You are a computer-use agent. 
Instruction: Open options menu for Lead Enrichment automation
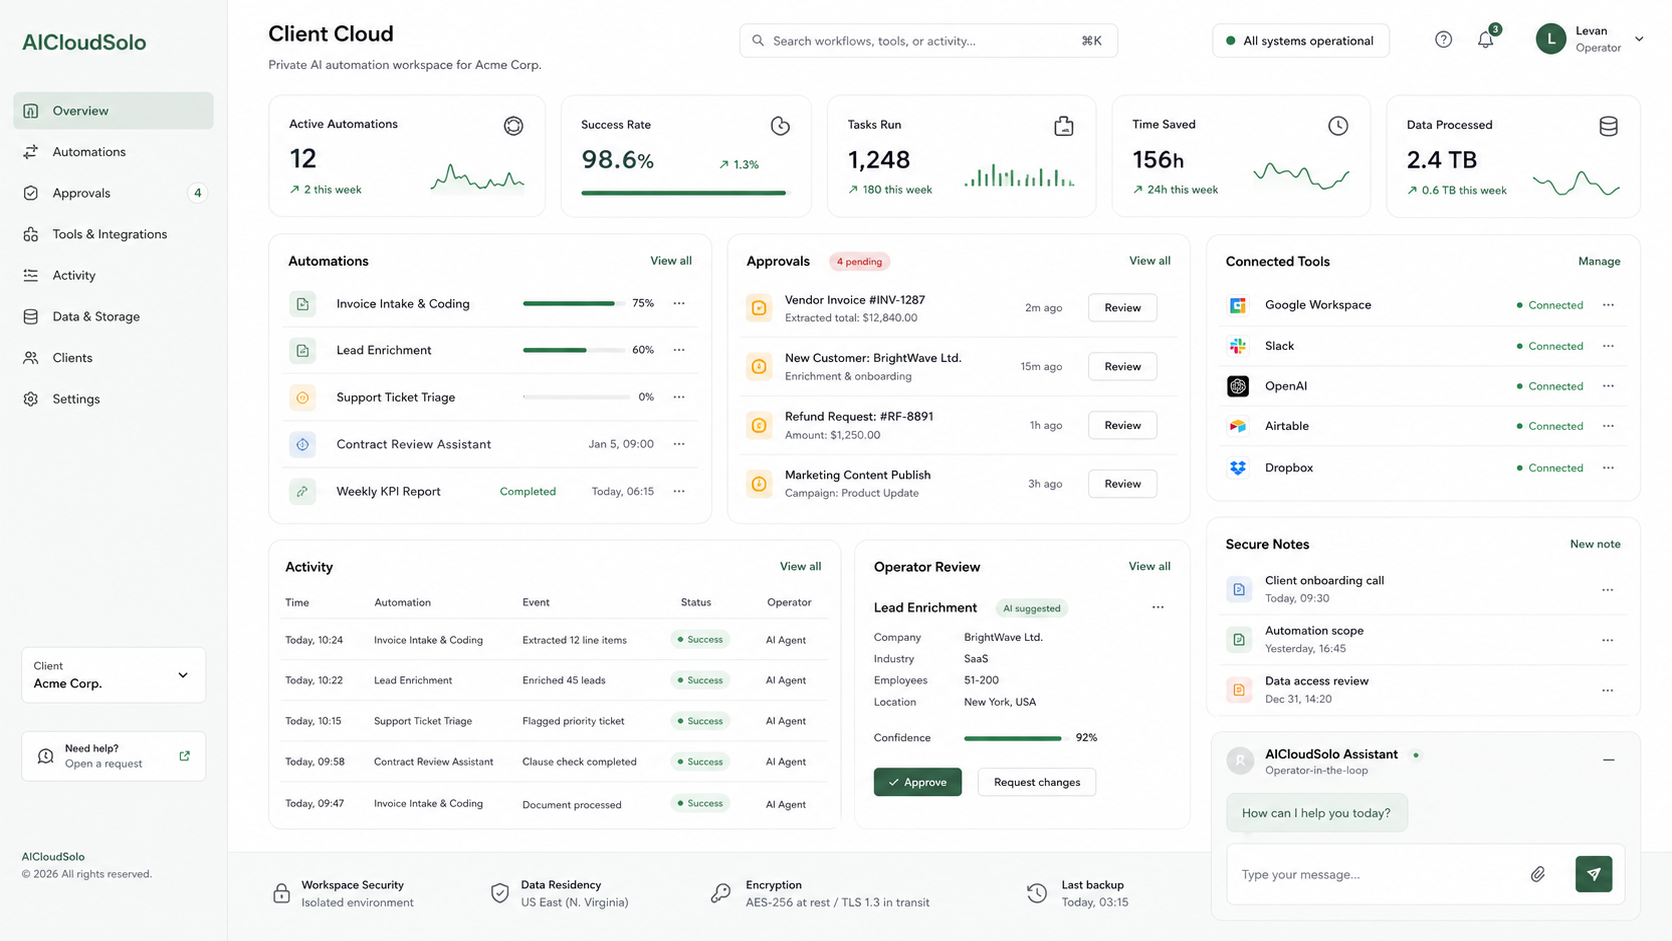679,350
